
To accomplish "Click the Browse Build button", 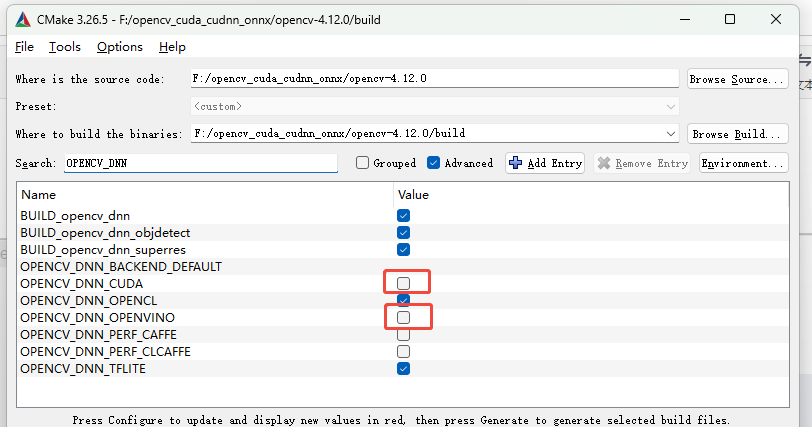I will tap(737, 133).
